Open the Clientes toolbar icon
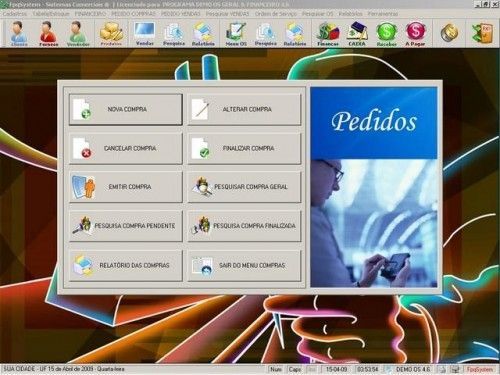 click(18, 33)
